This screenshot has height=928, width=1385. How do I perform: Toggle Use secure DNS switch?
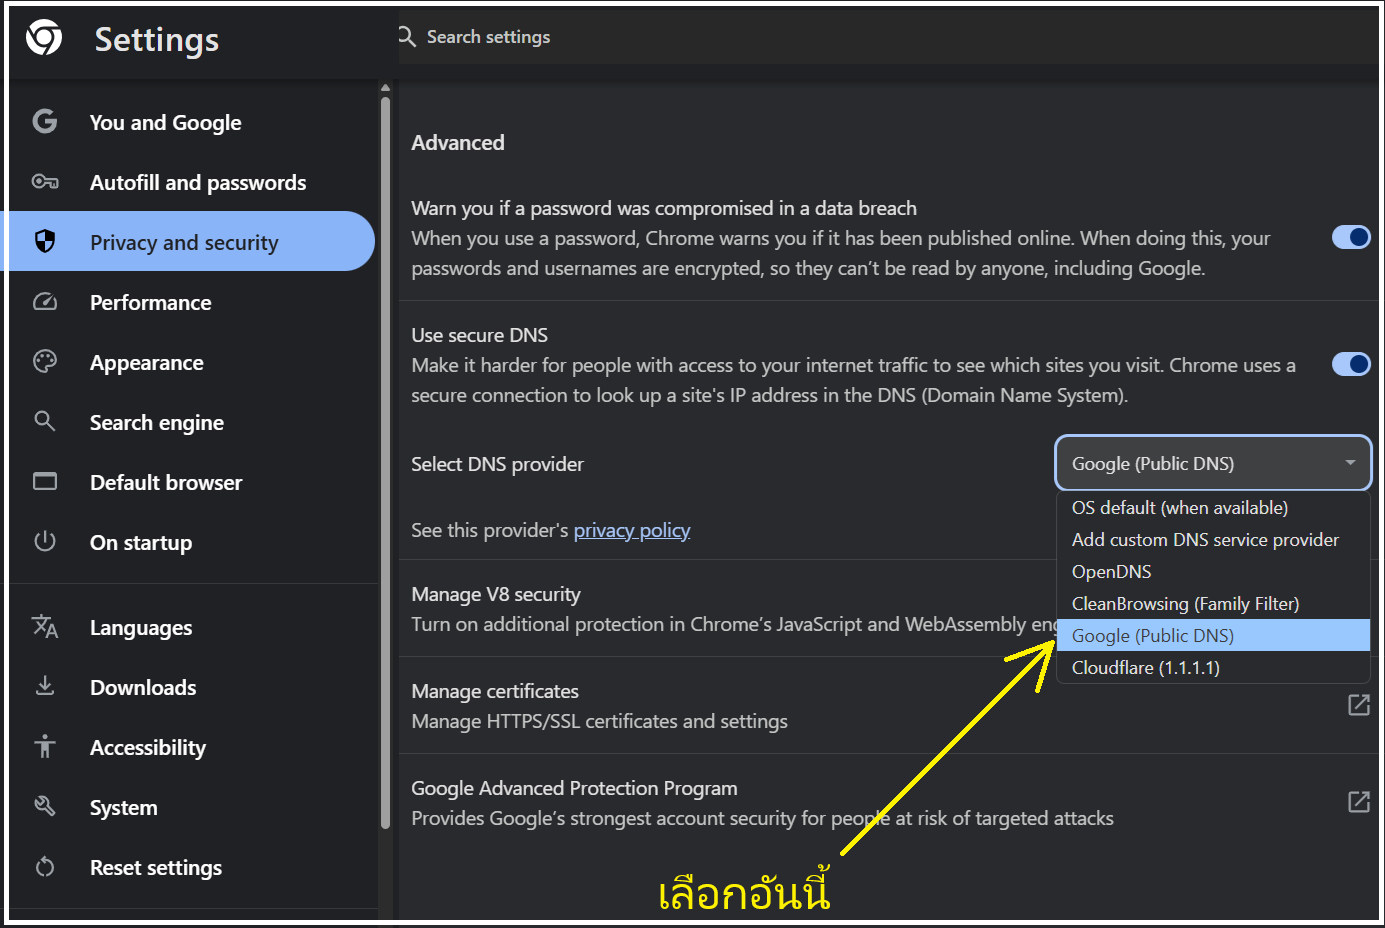coord(1351,364)
